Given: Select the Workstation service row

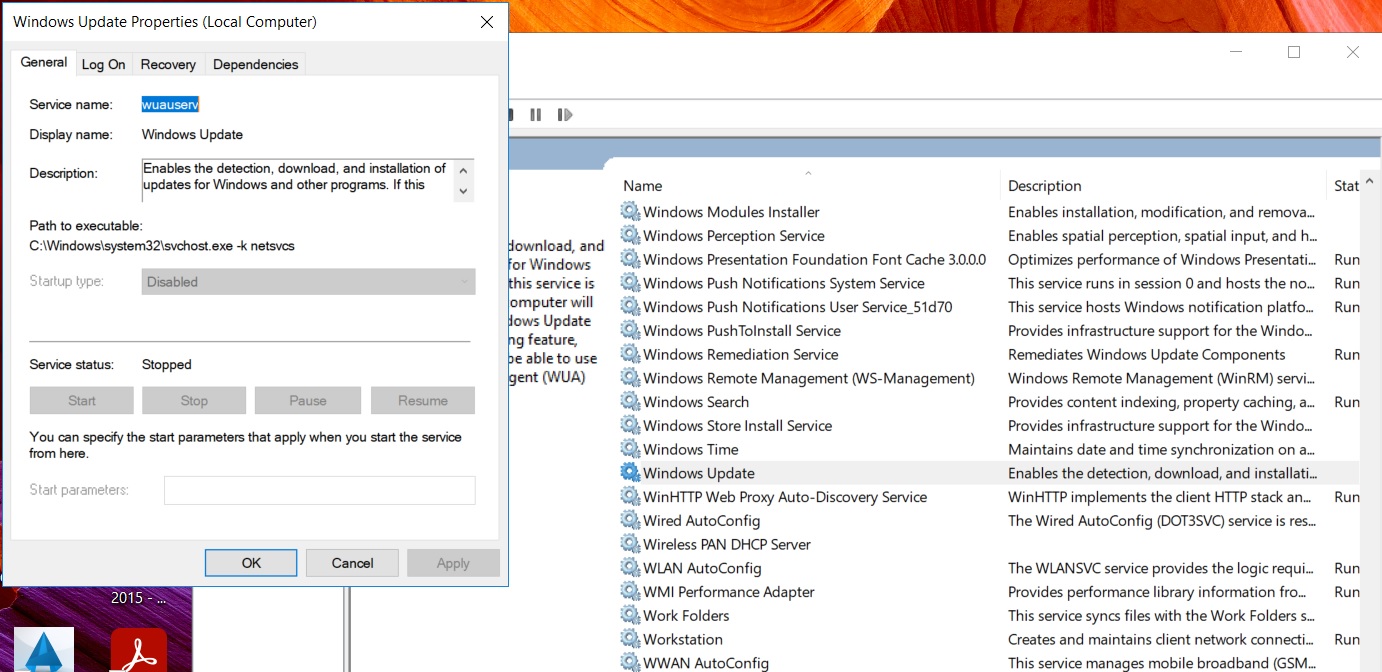Looking at the screenshot, I should pyautogui.click(x=988, y=639).
